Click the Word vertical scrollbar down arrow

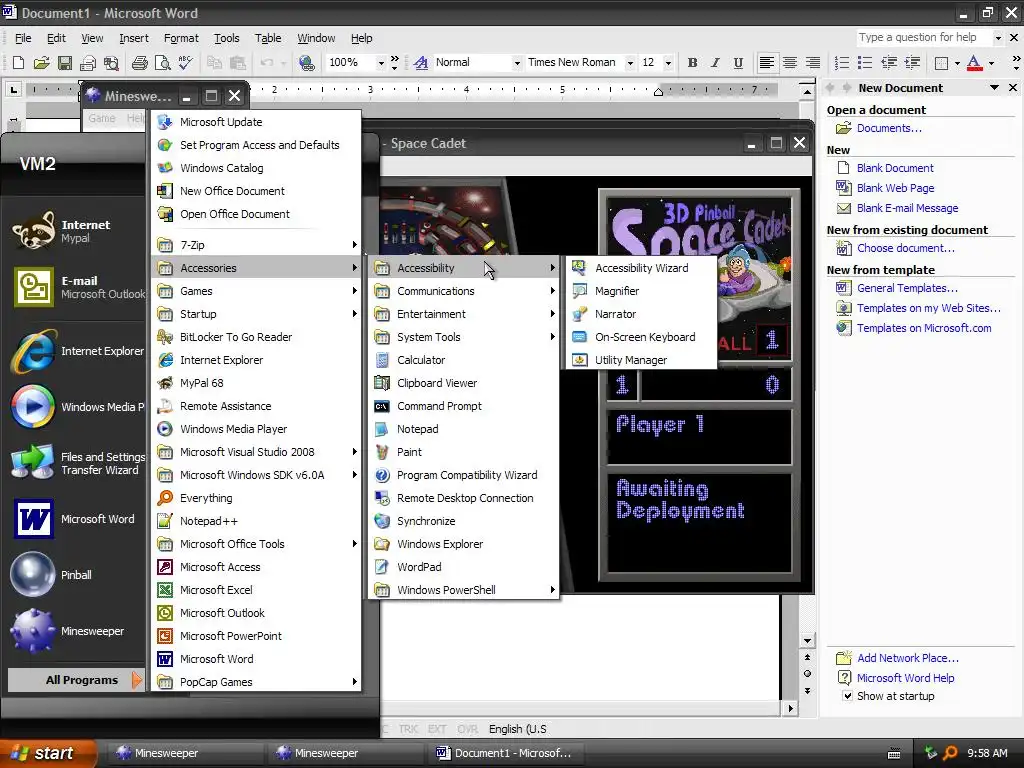(x=807, y=641)
